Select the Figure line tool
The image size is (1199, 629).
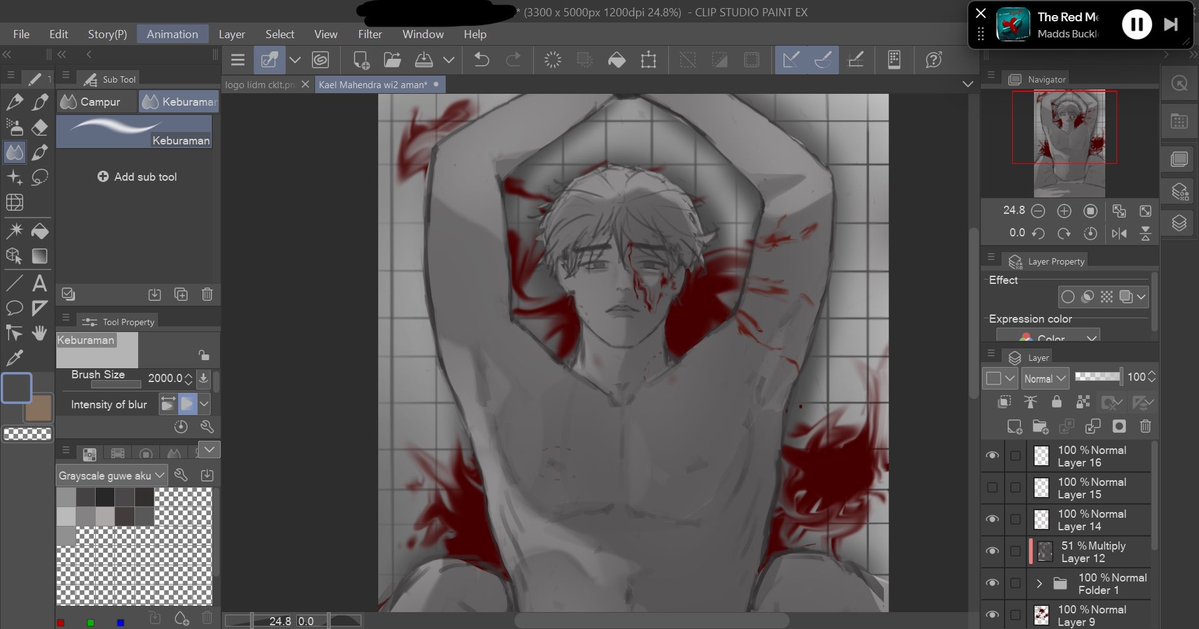coord(15,283)
